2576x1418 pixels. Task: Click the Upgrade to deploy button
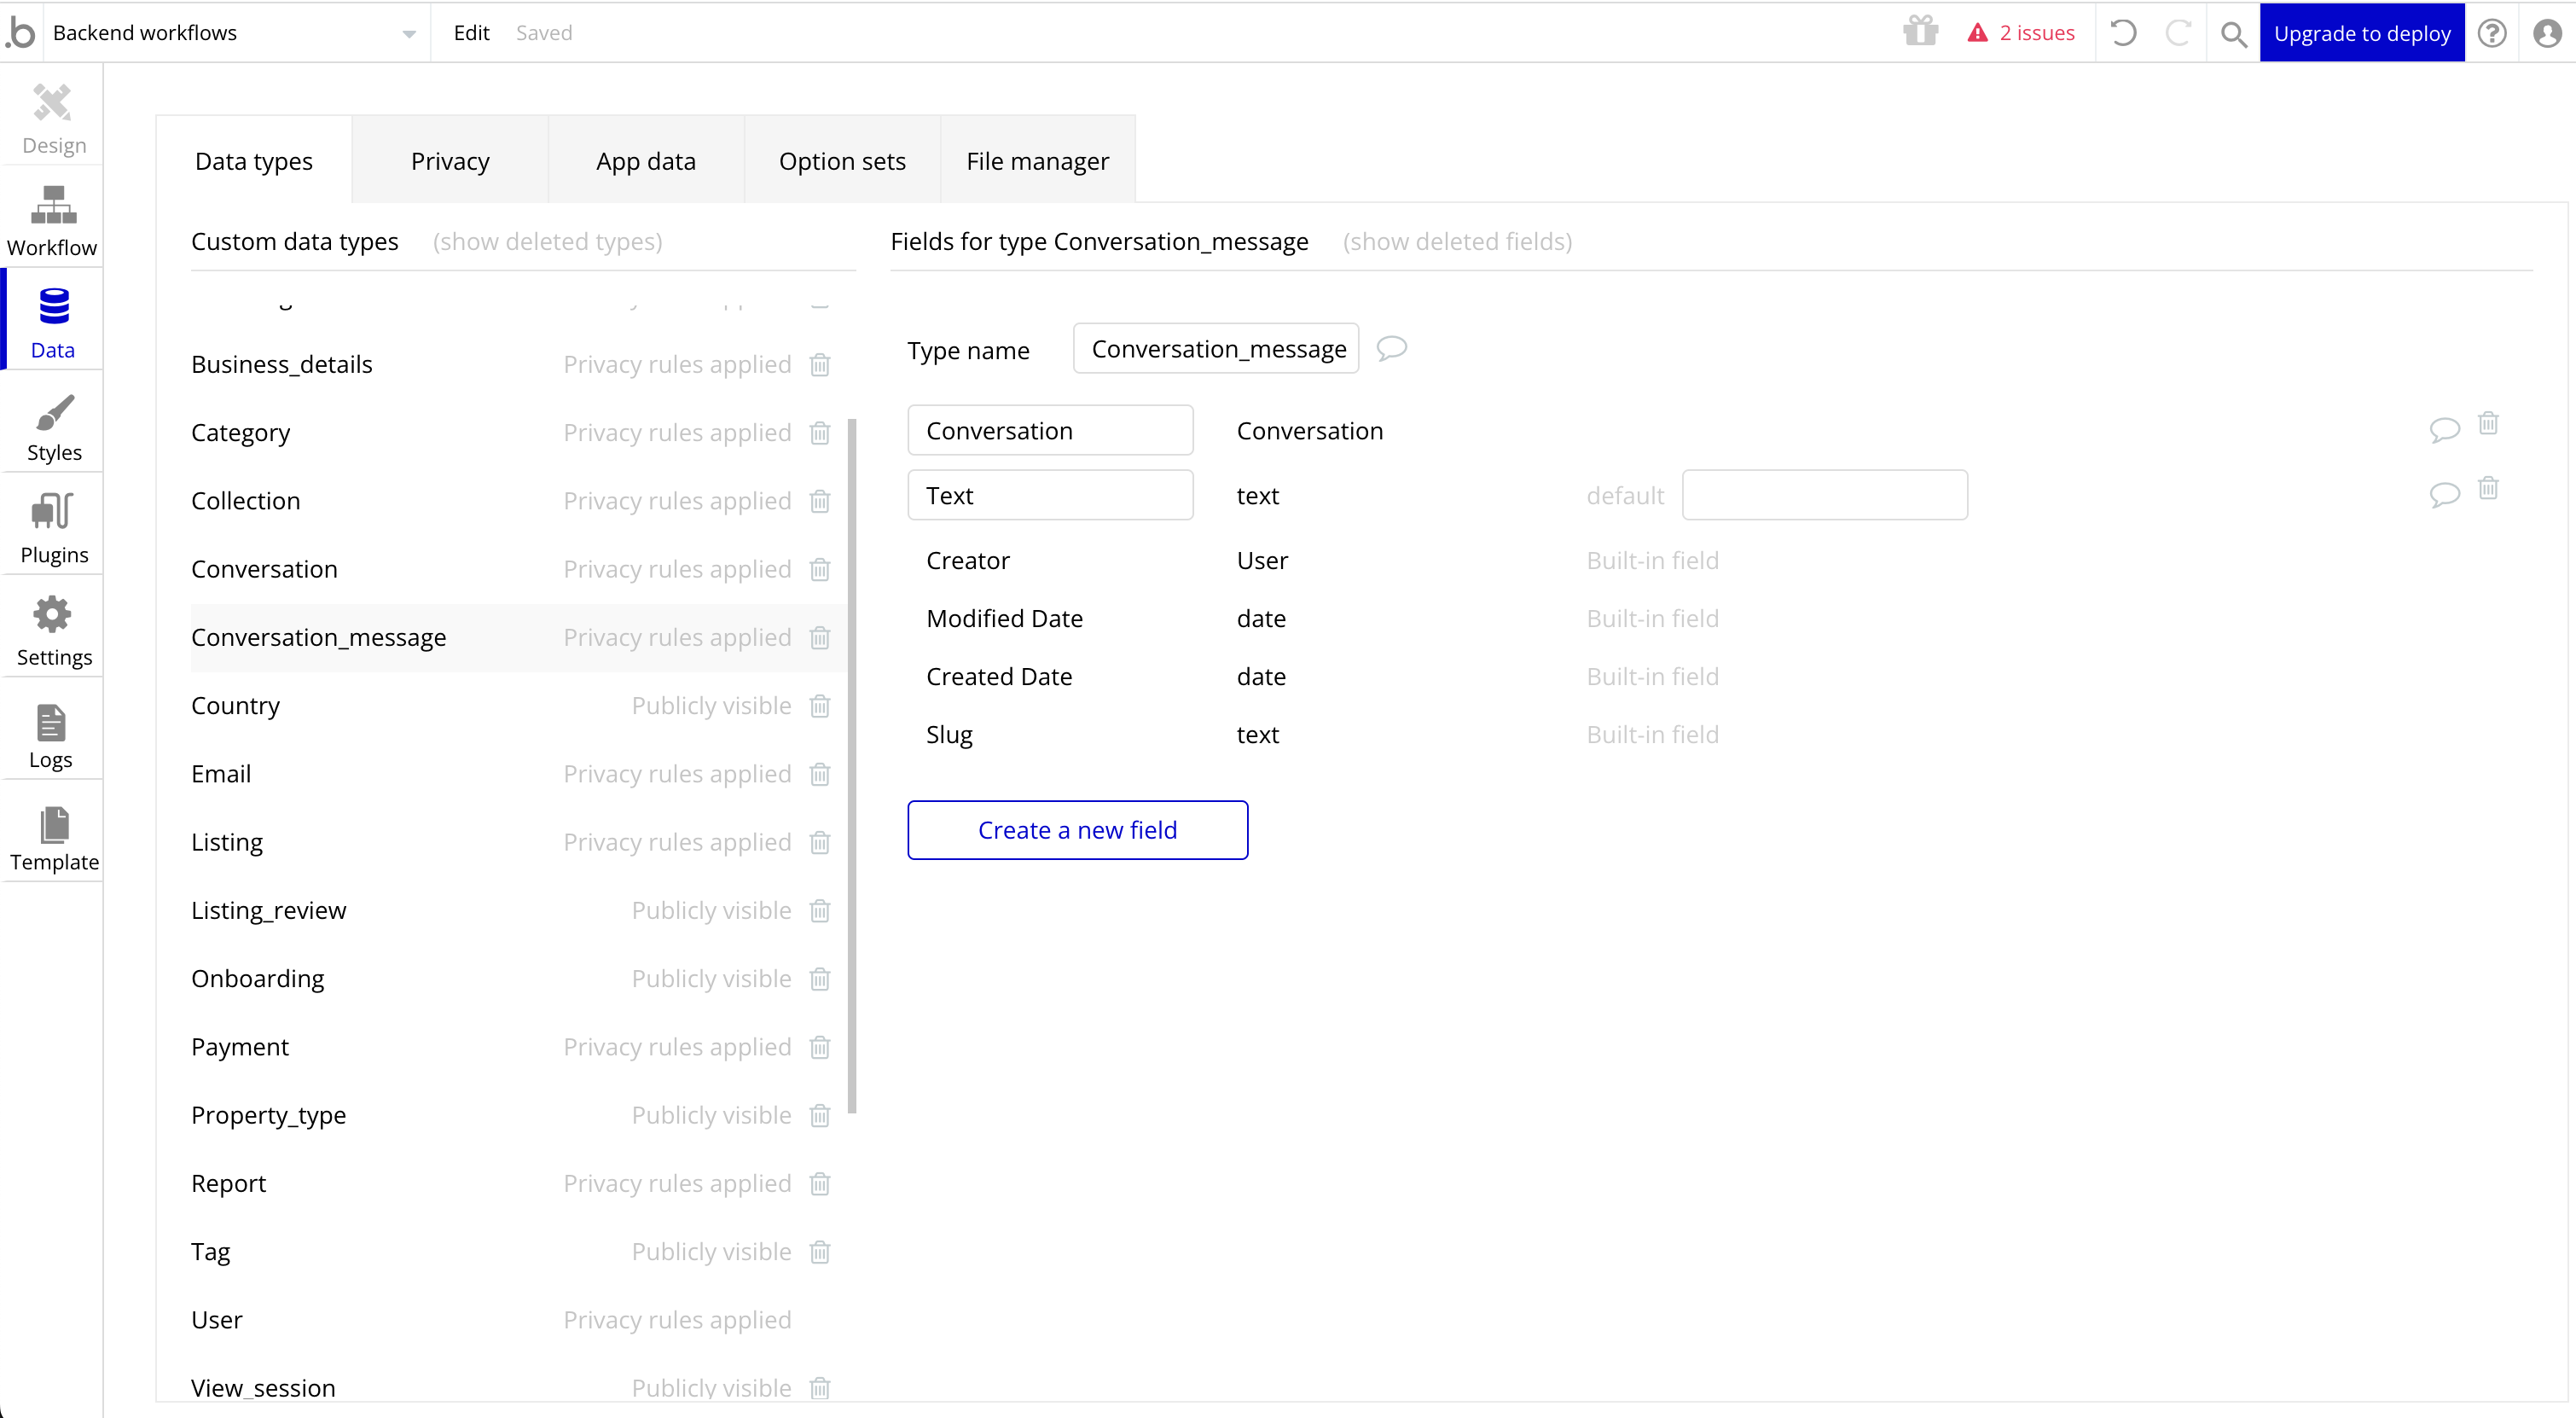2361,33
